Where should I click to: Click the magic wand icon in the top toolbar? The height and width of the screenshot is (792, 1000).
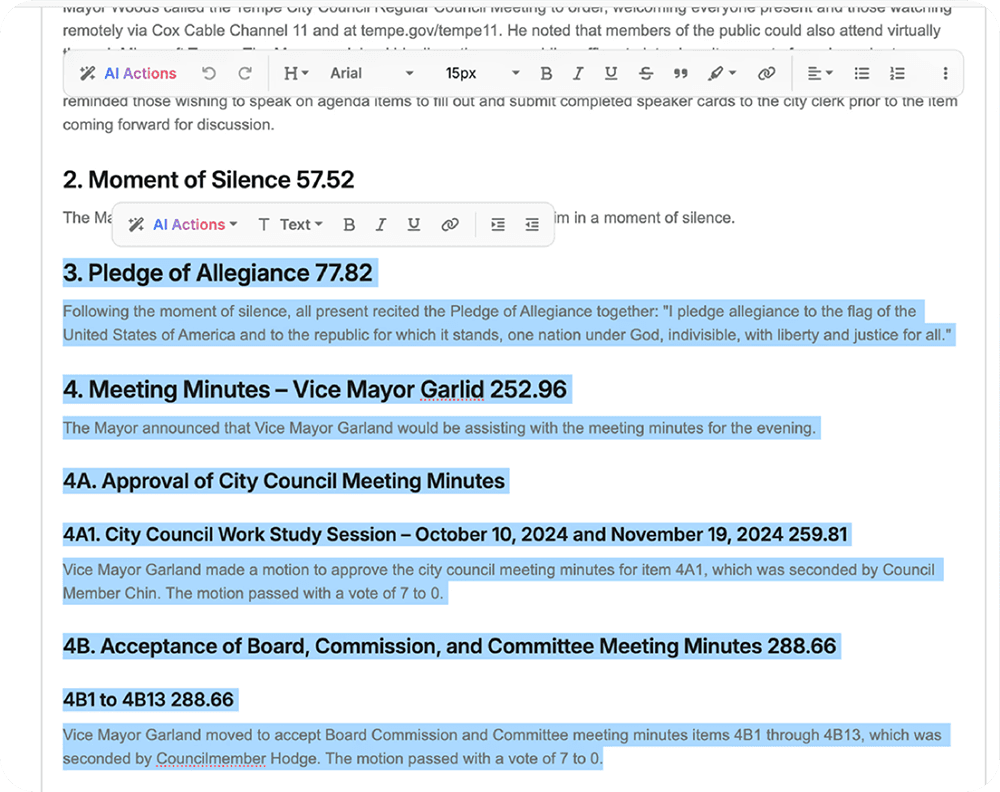click(87, 73)
